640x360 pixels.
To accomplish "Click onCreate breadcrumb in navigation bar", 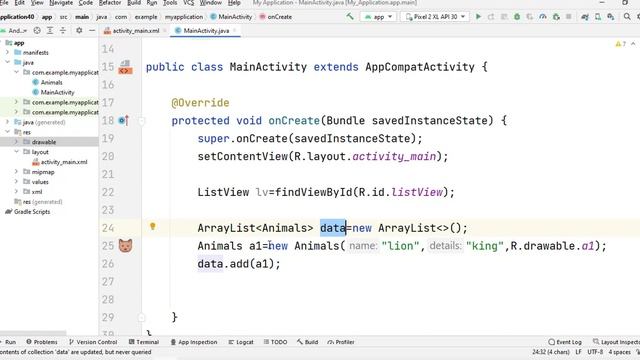I will [x=276, y=17].
